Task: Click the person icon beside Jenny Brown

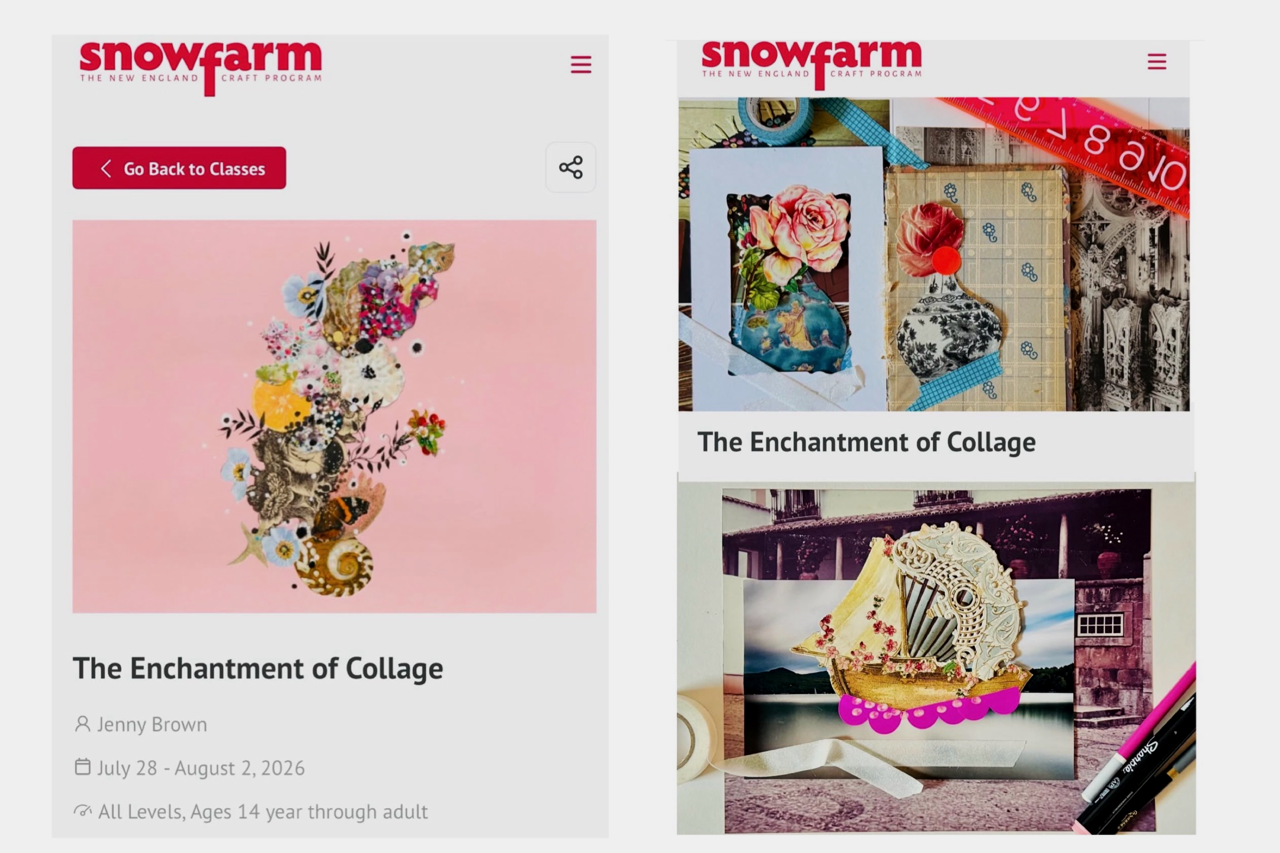Action: pos(82,723)
